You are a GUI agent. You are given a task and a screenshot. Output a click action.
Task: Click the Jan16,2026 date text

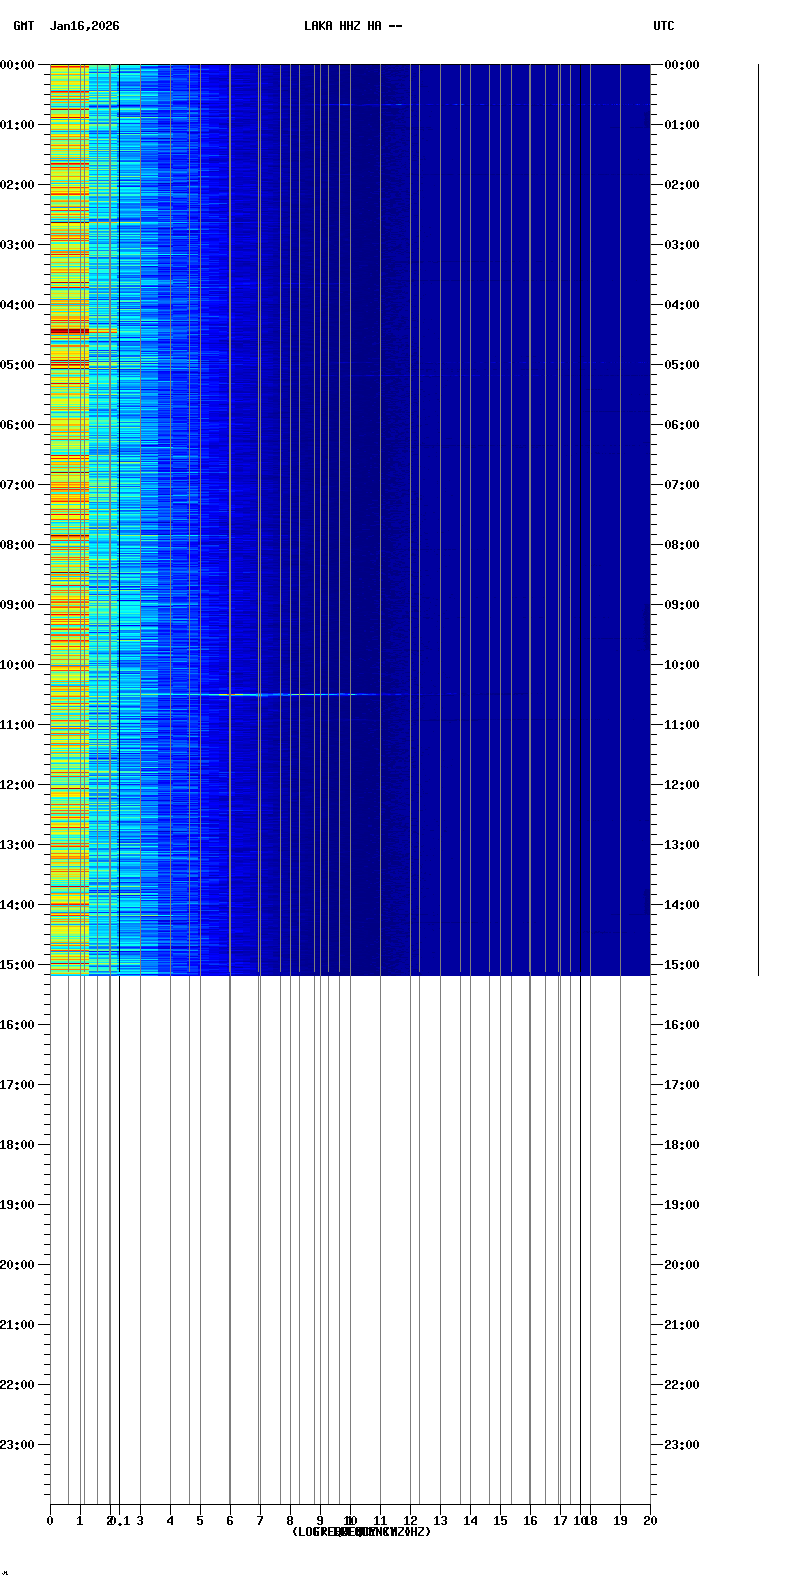pos(84,26)
